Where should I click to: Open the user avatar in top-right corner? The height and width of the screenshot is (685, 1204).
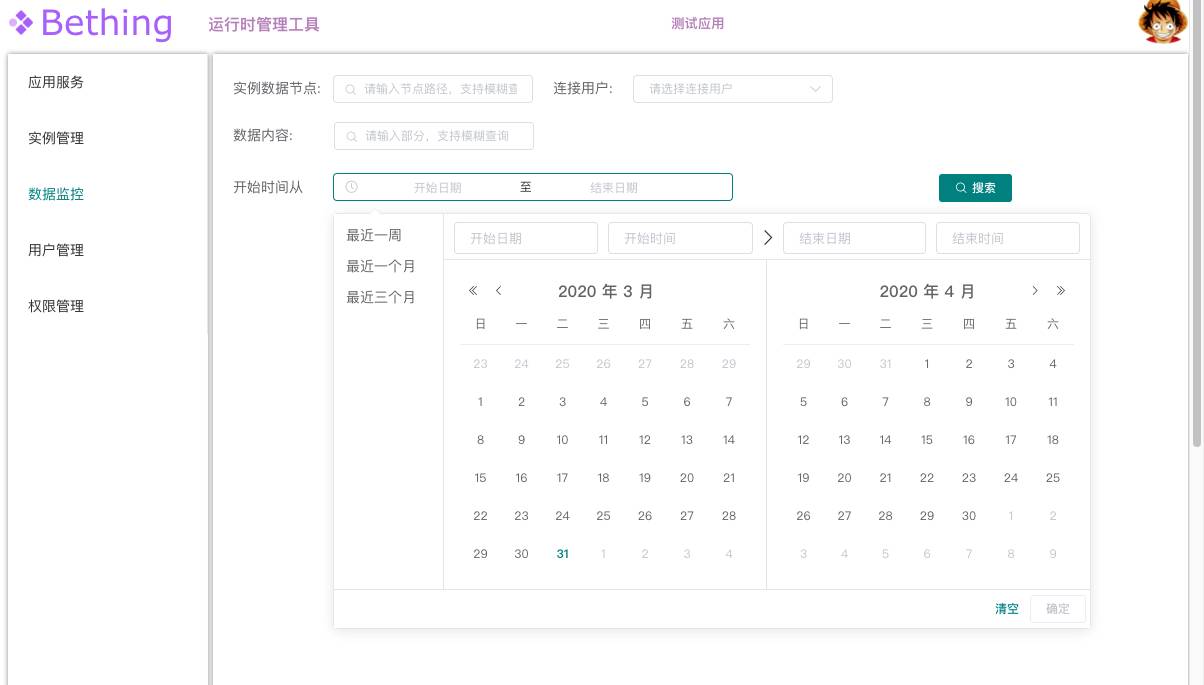point(1163,22)
